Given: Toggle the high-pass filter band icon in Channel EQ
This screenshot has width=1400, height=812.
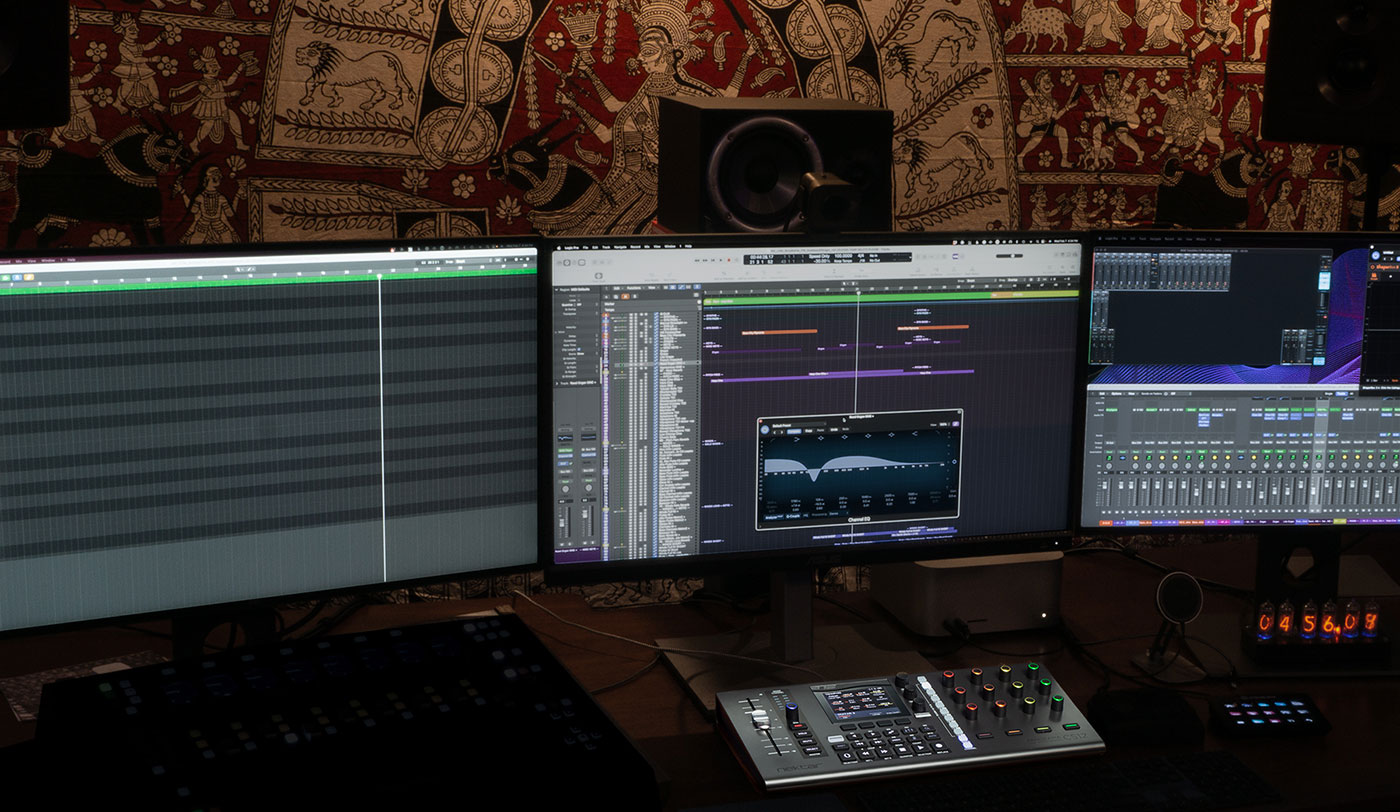Looking at the screenshot, I should tap(773, 440).
